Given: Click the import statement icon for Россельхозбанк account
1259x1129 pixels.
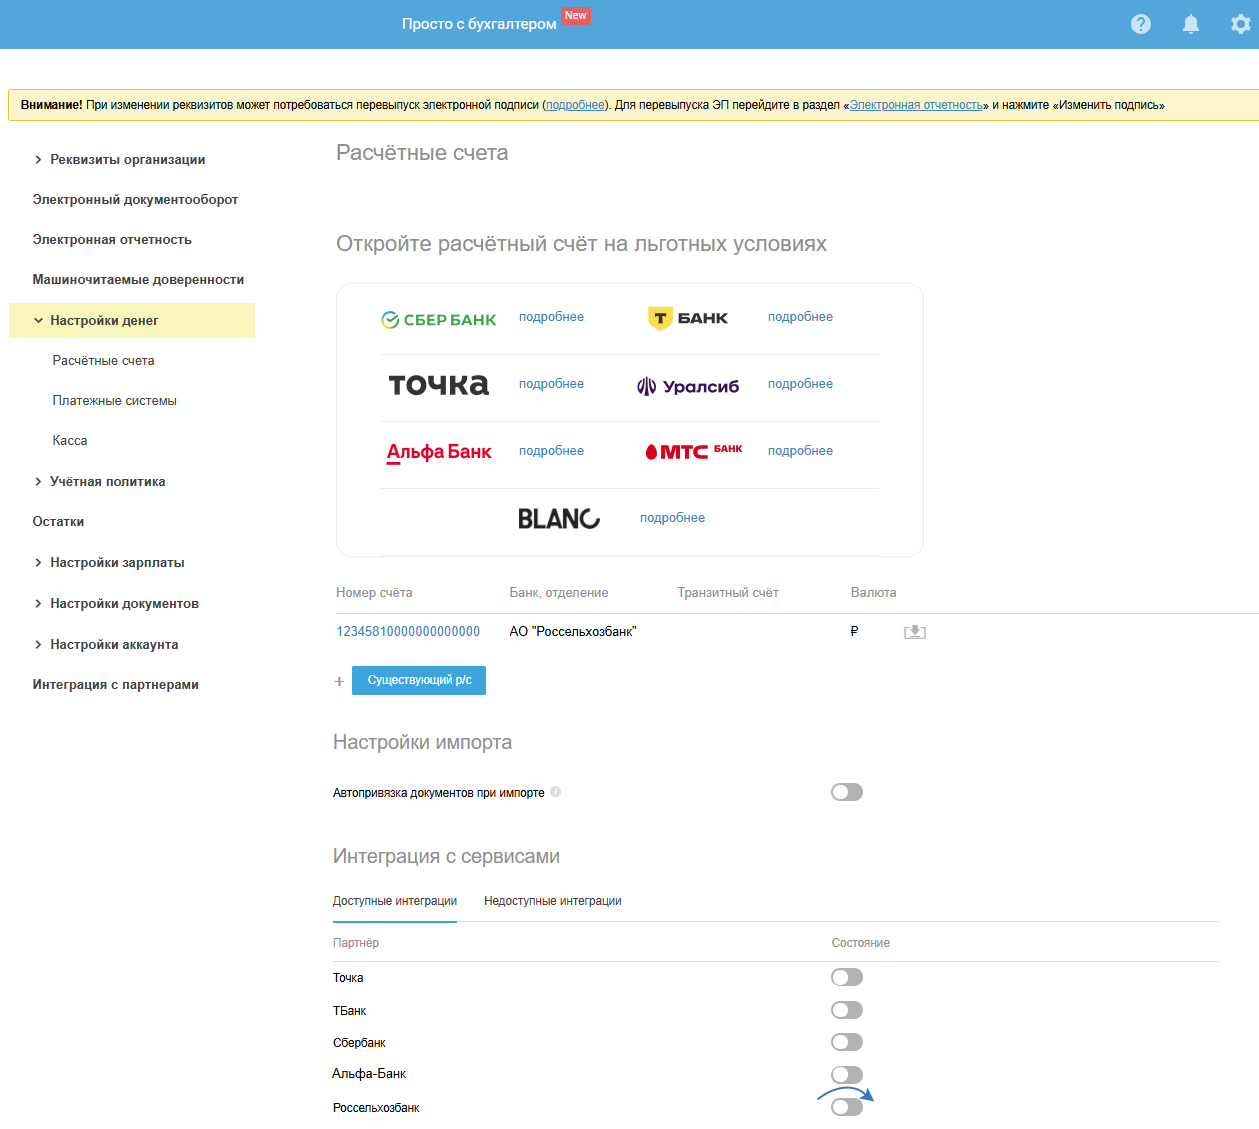Looking at the screenshot, I should 915,632.
